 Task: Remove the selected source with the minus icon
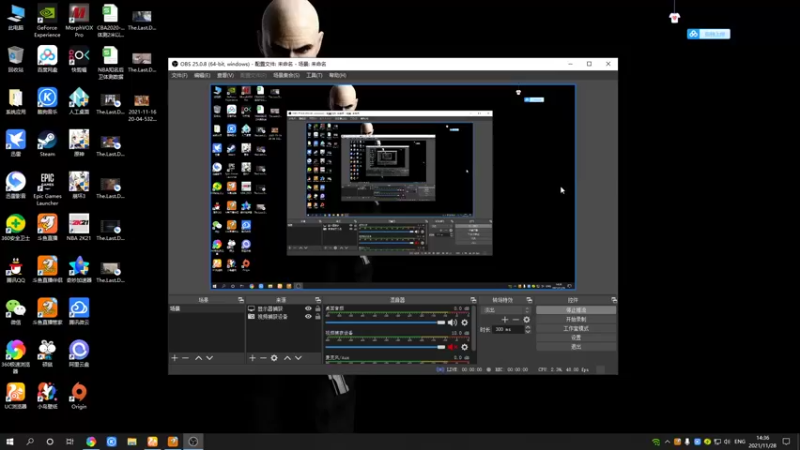click(263, 358)
